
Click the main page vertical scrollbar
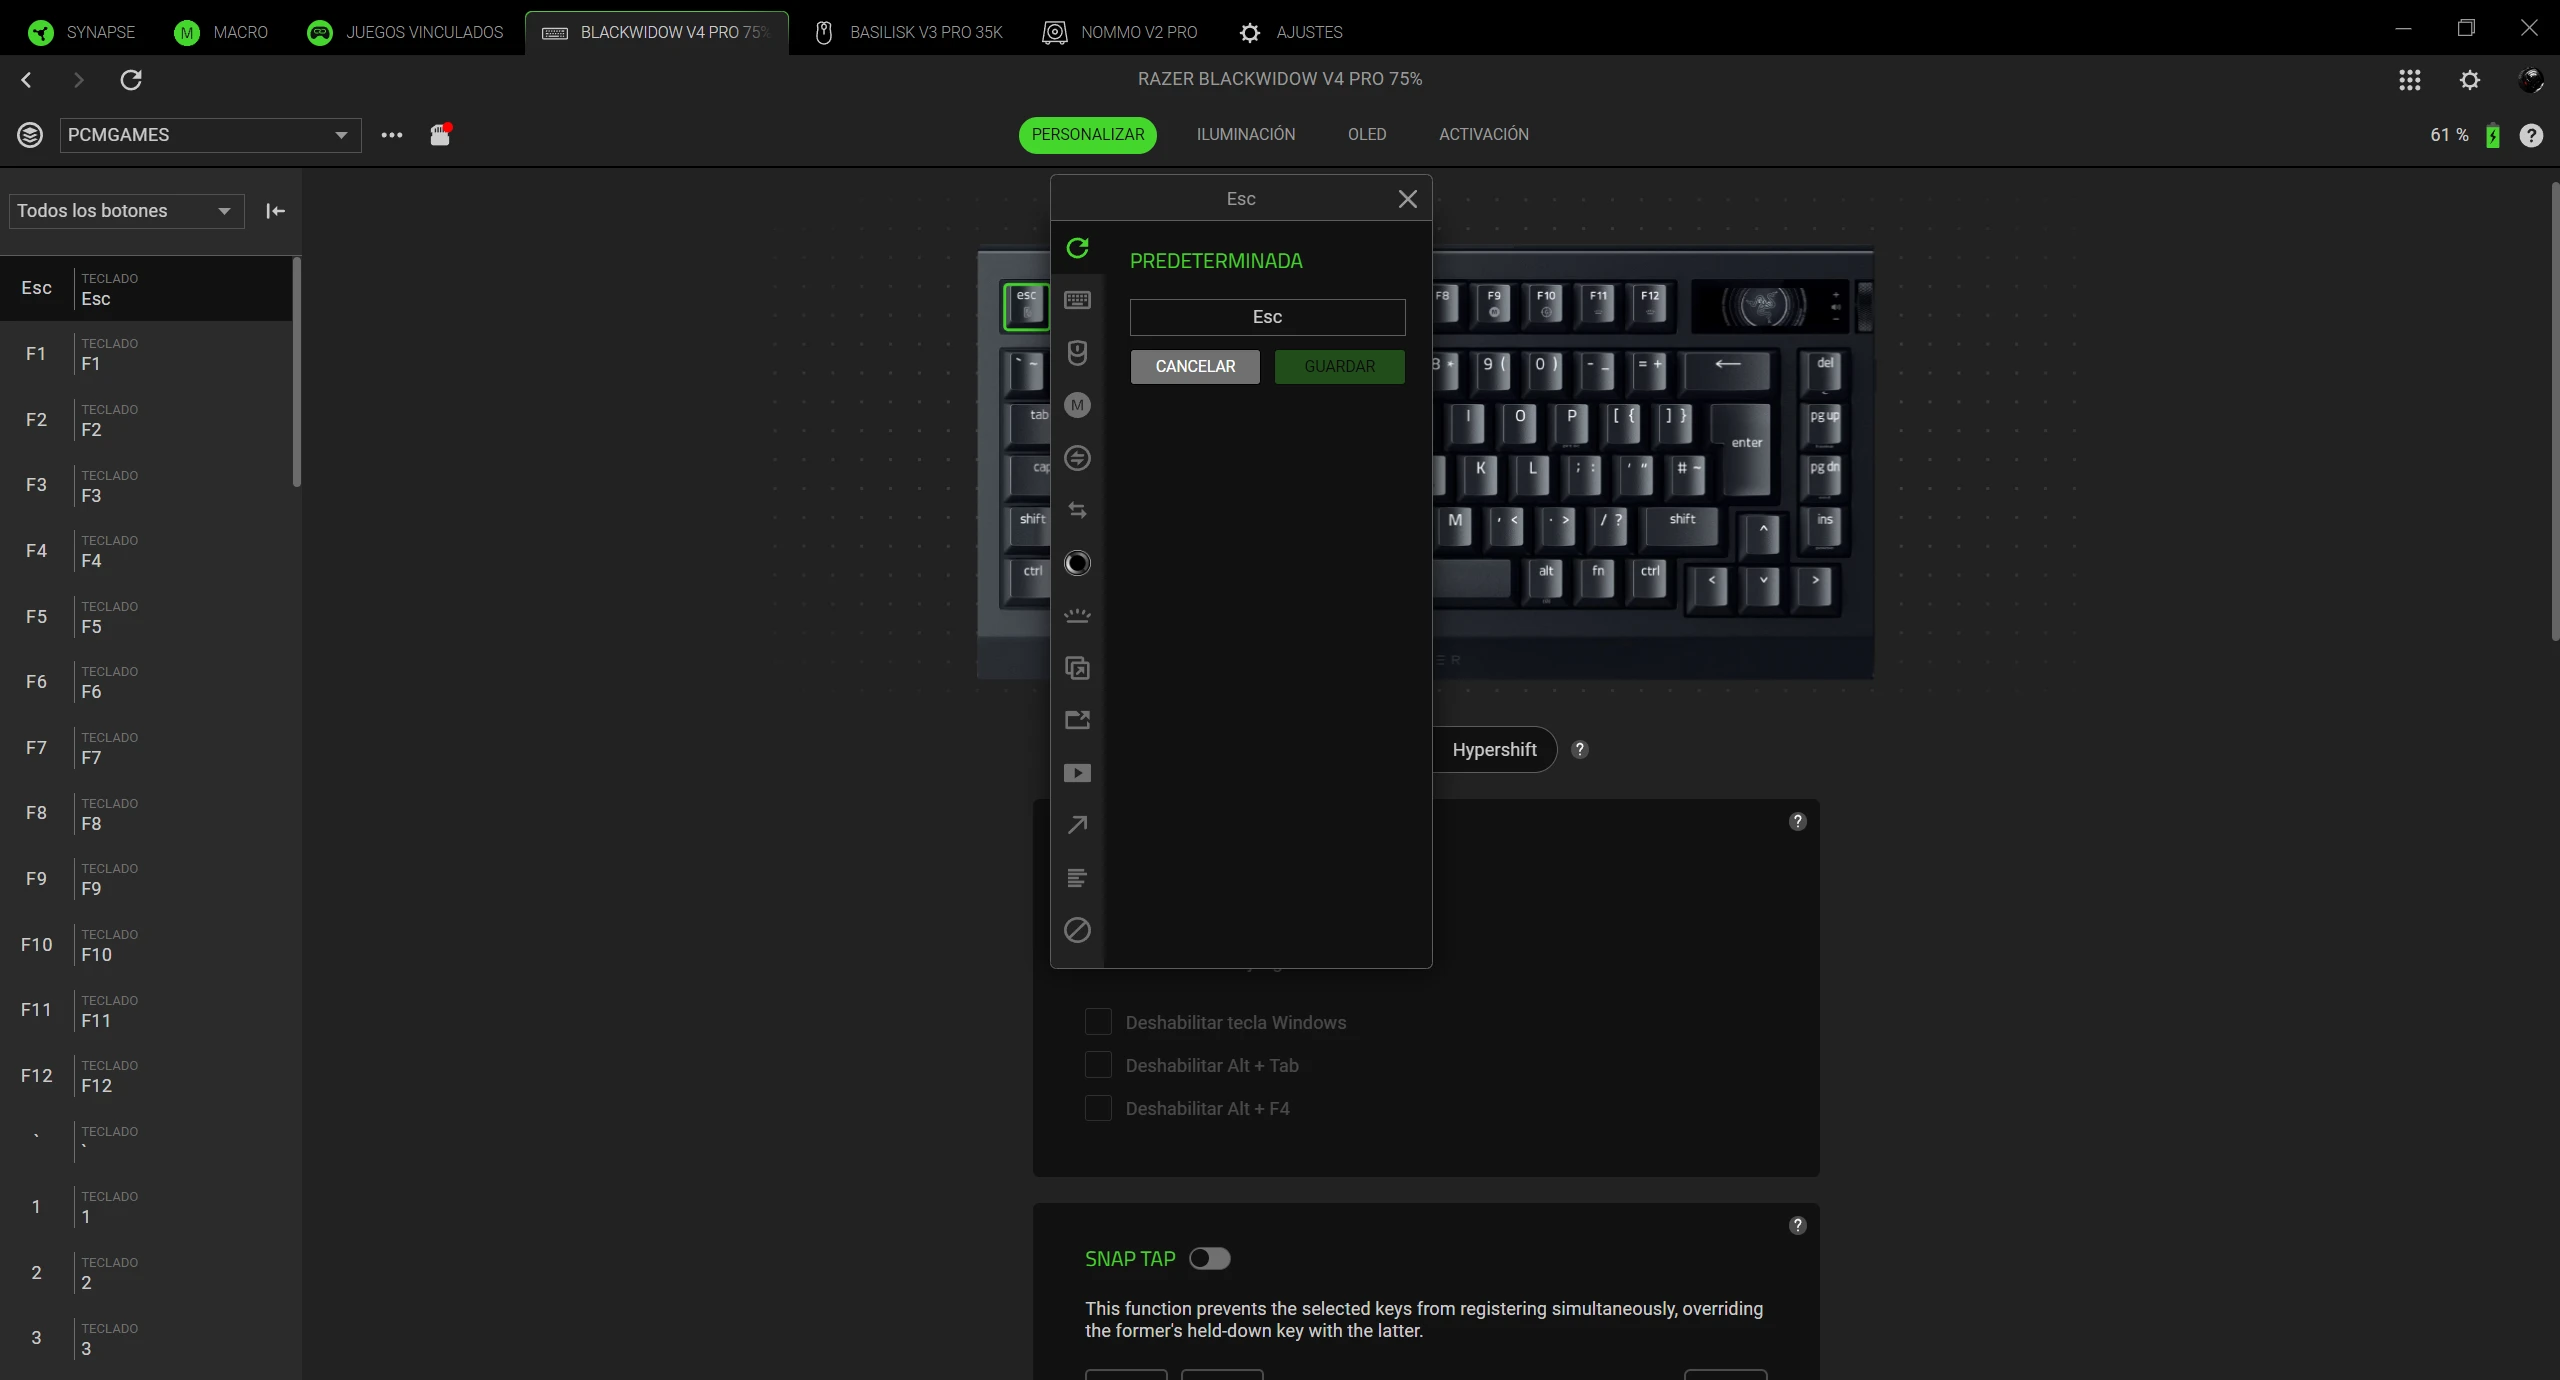point(2555,410)
